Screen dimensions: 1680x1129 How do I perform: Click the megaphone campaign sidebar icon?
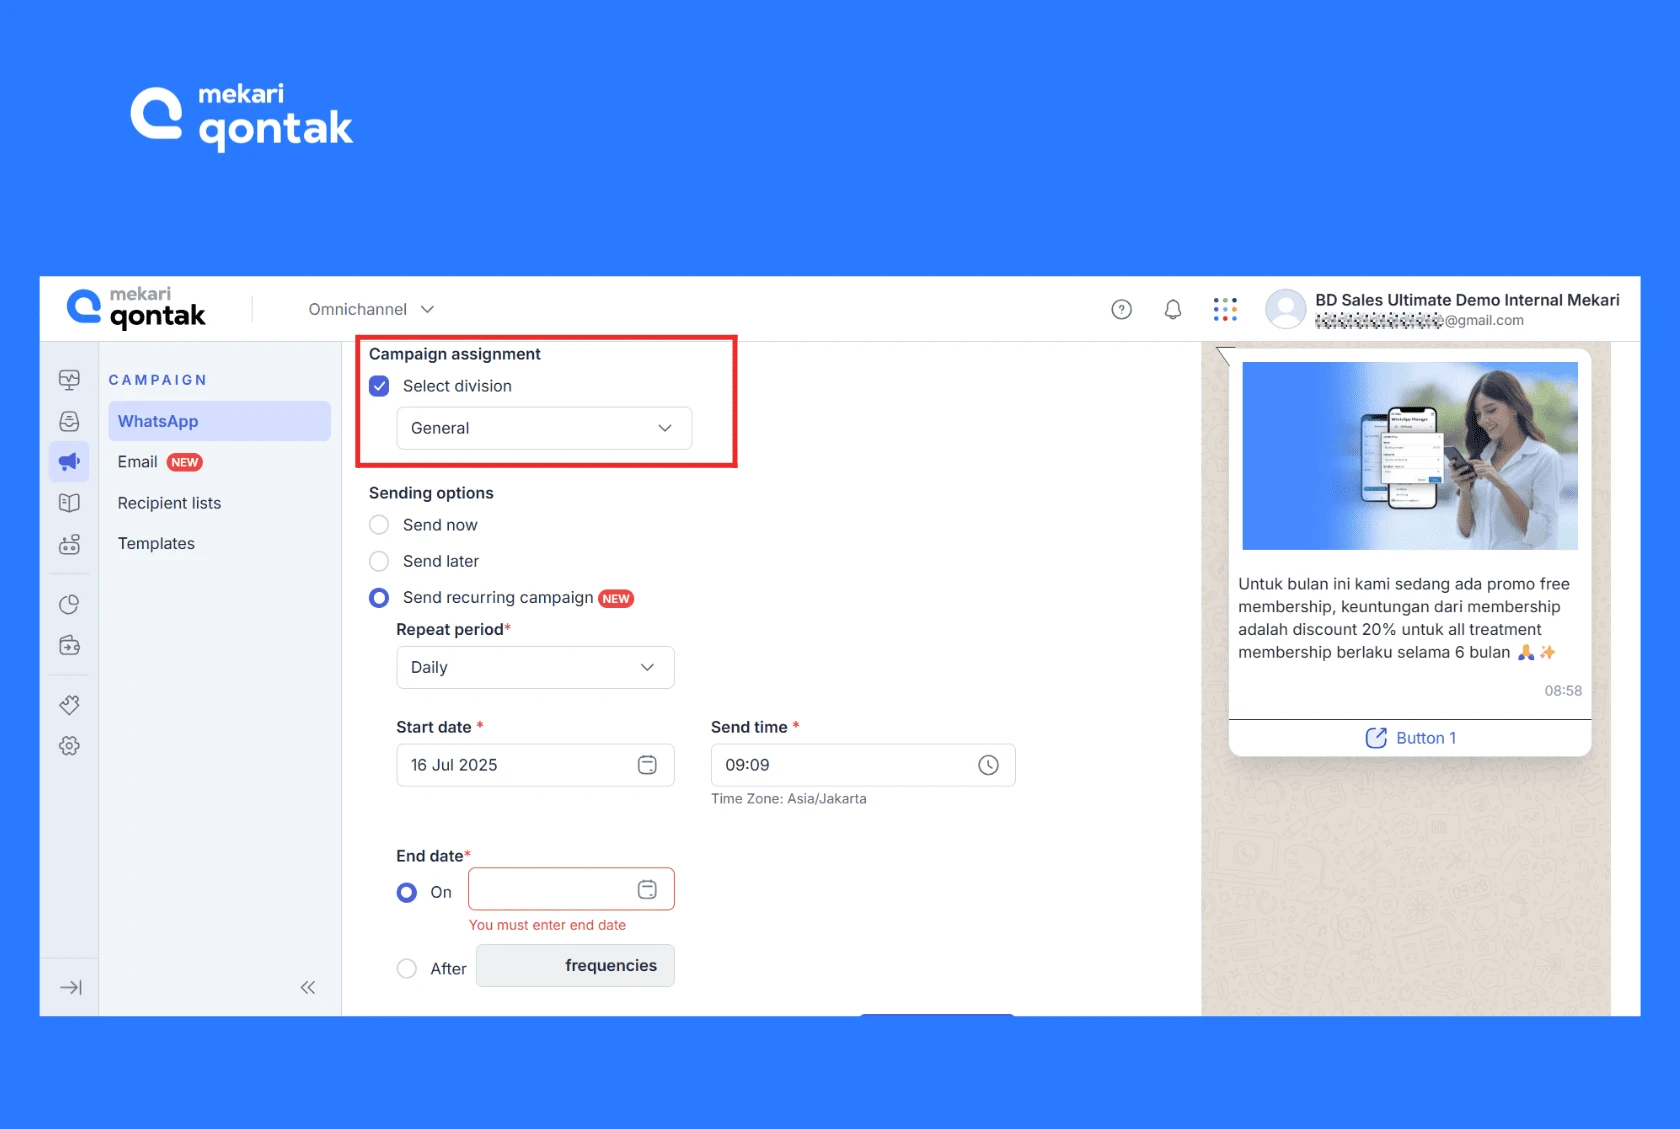tap(69, 461)
